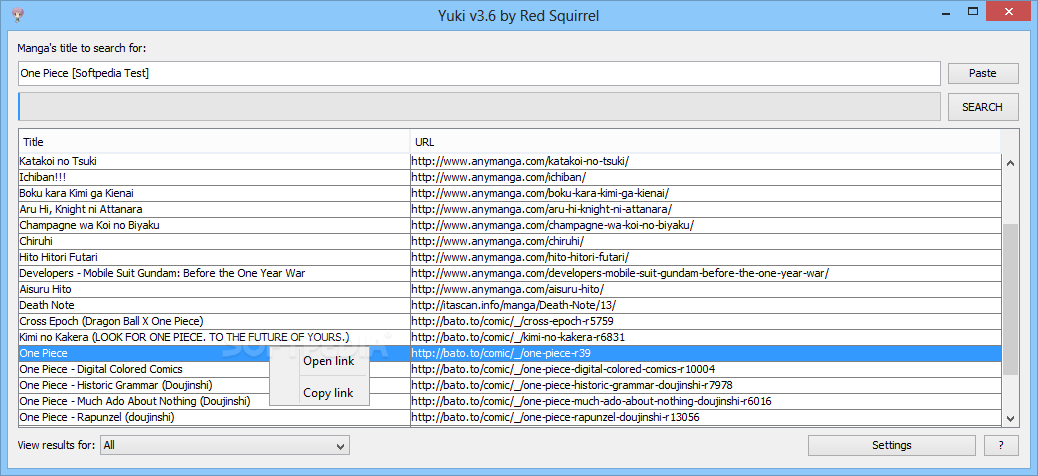
Task: Click the bato.to one-piece-r39 URL
Action: [500, 354]
